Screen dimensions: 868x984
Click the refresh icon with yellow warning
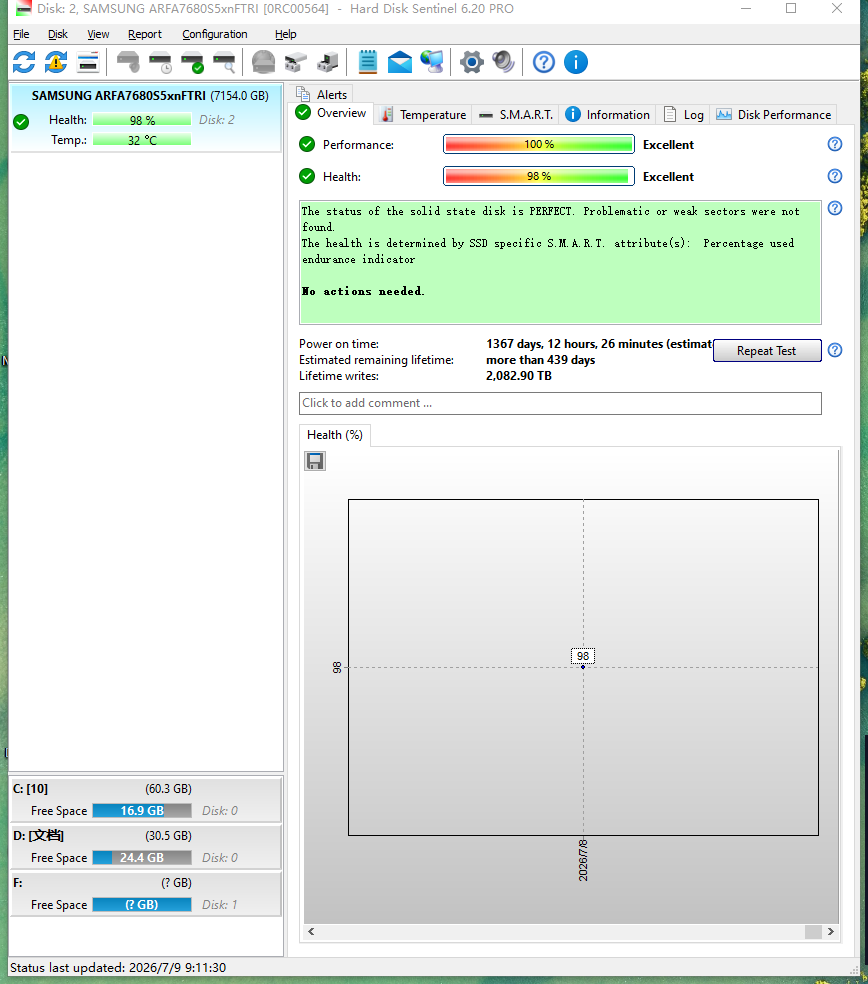click(56, 62)
